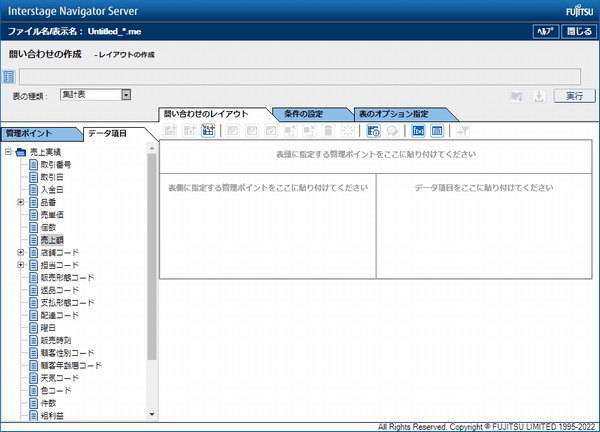
Task: Select 粗利益 in tree
Action: pos(52,416)
